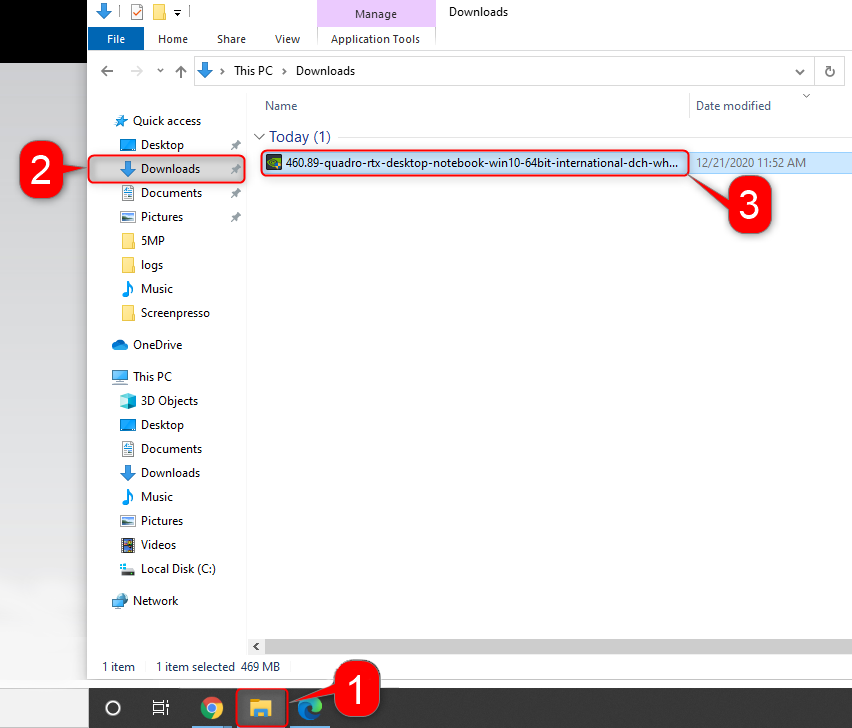Viewport: 852px width, 728px height.
Task: Switch to the Home ribbon tab
Action: tap(173, 39)
